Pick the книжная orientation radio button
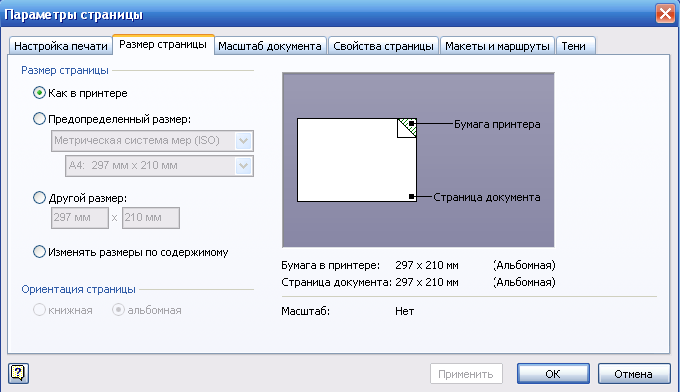 point(39,310)
